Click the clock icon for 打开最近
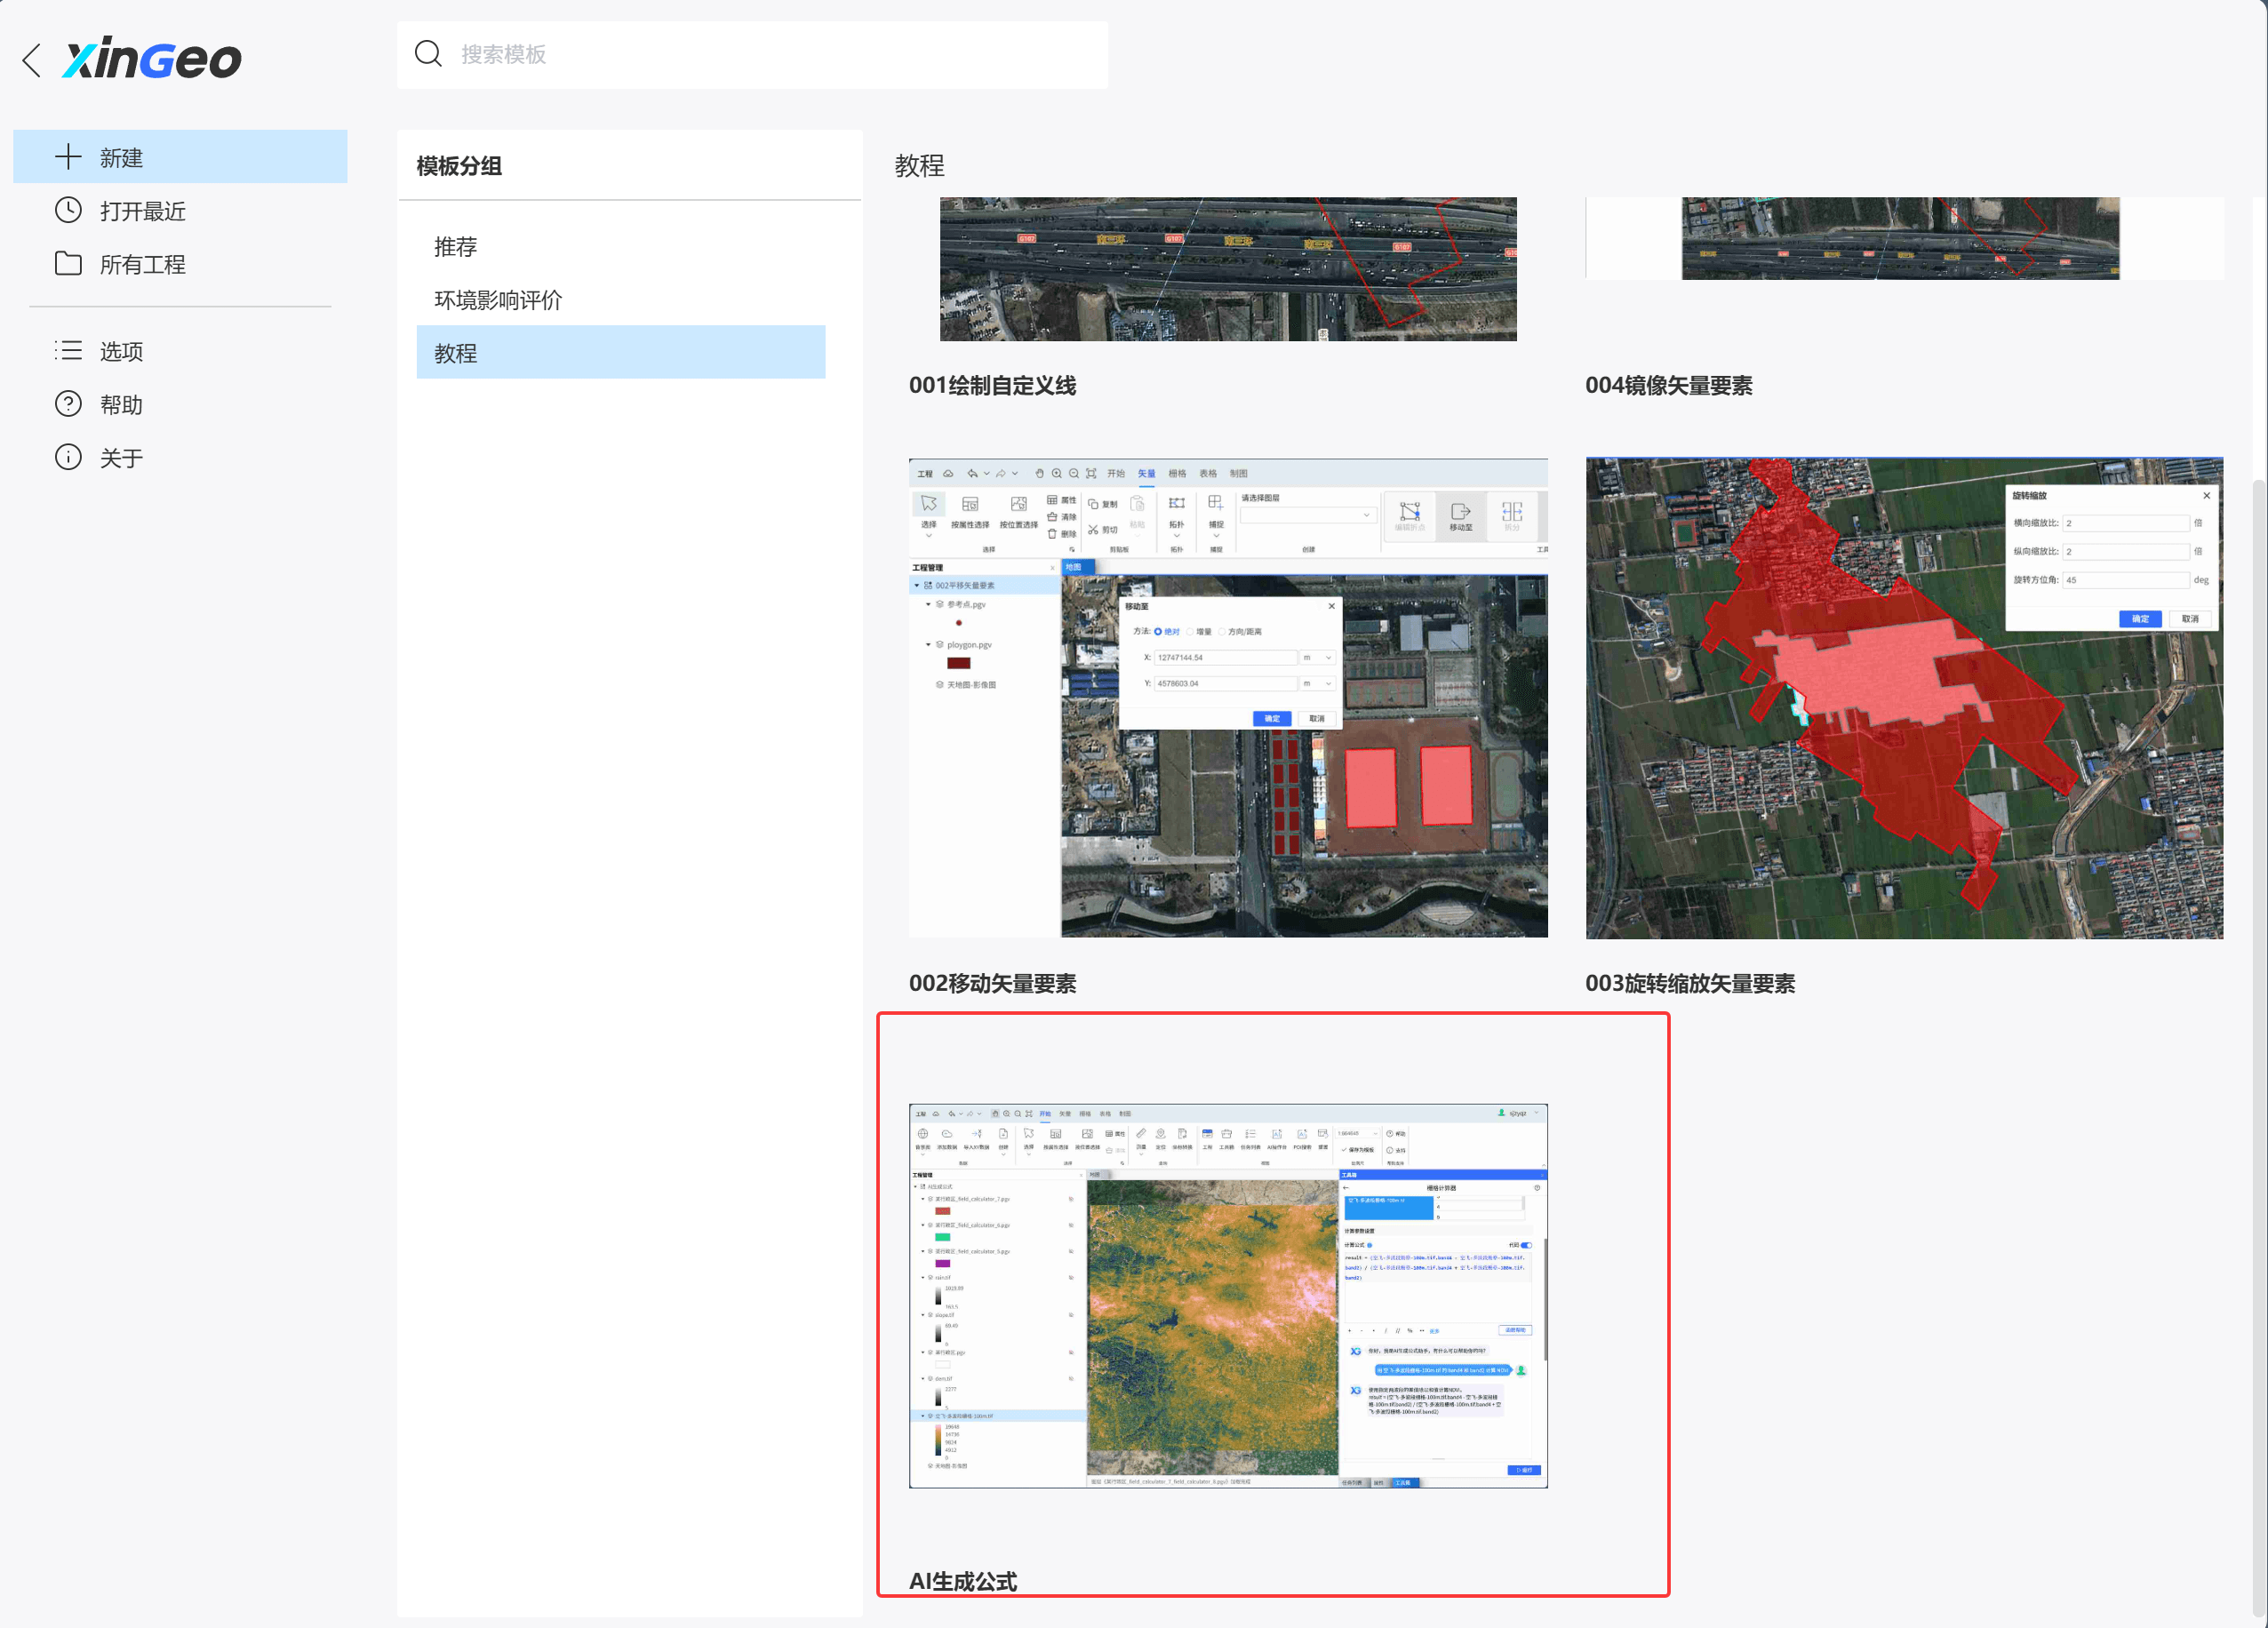Screen dimensions: 2268x1628 [68, 210]
